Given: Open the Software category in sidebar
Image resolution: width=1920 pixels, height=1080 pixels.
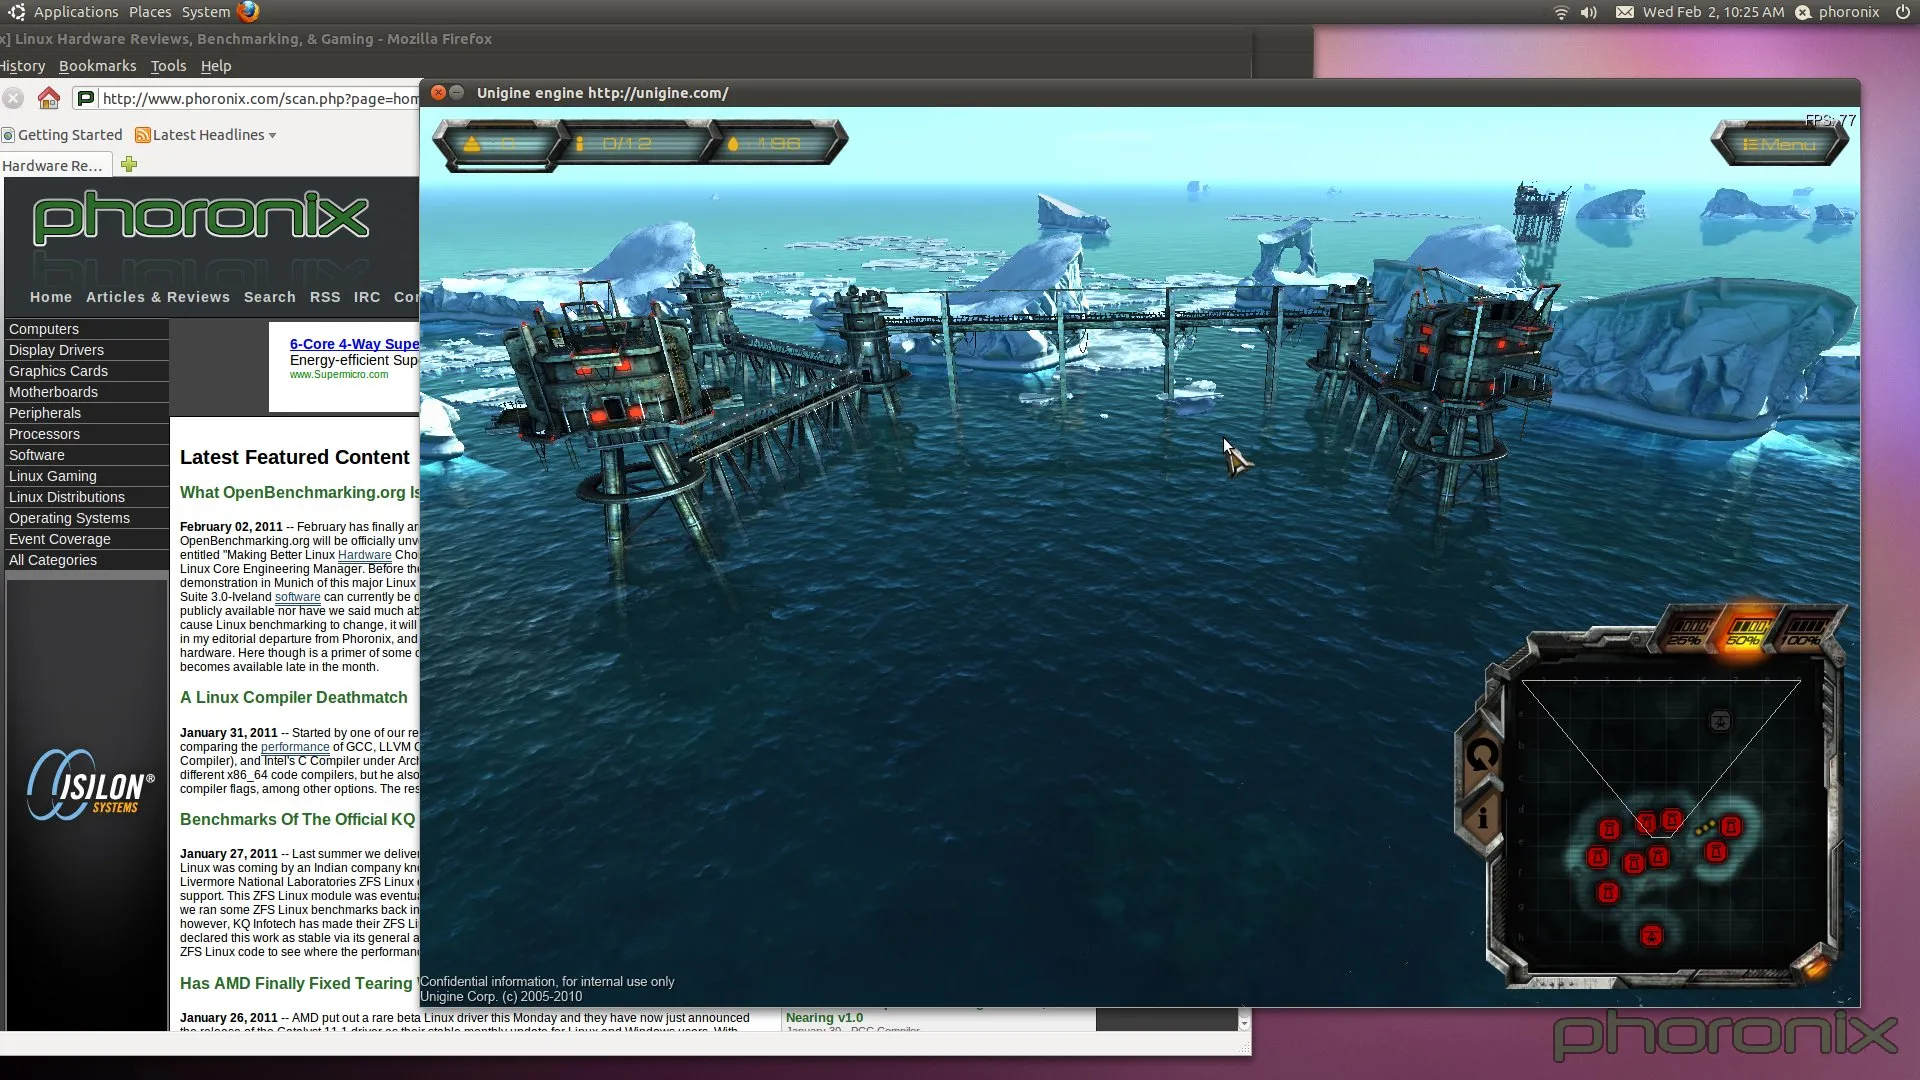Looking at the screenshot, I should click(87, 455).
